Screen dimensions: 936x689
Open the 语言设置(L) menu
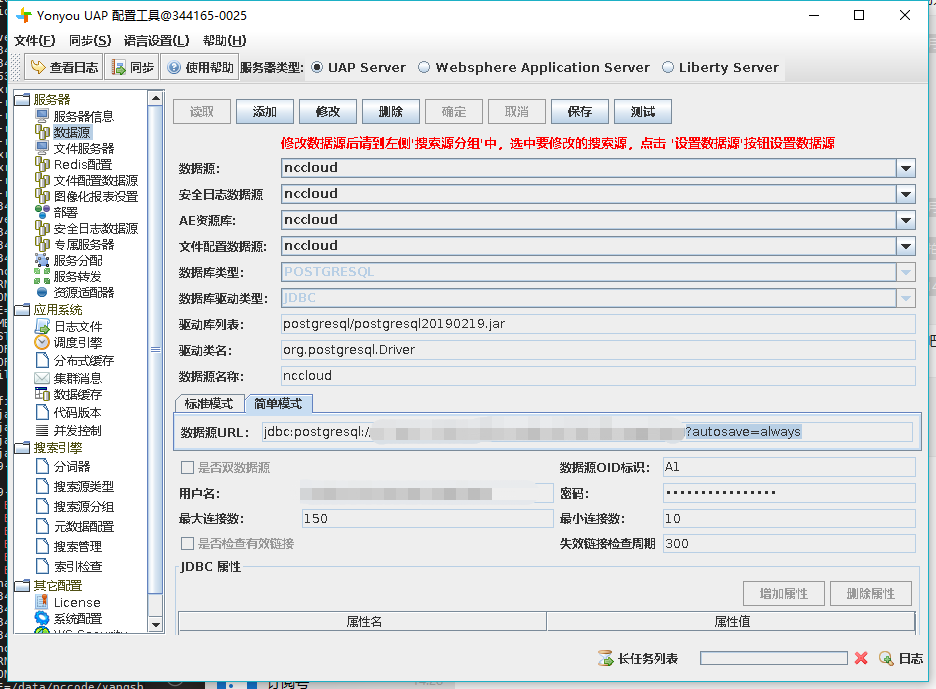(x=156, y=41)
